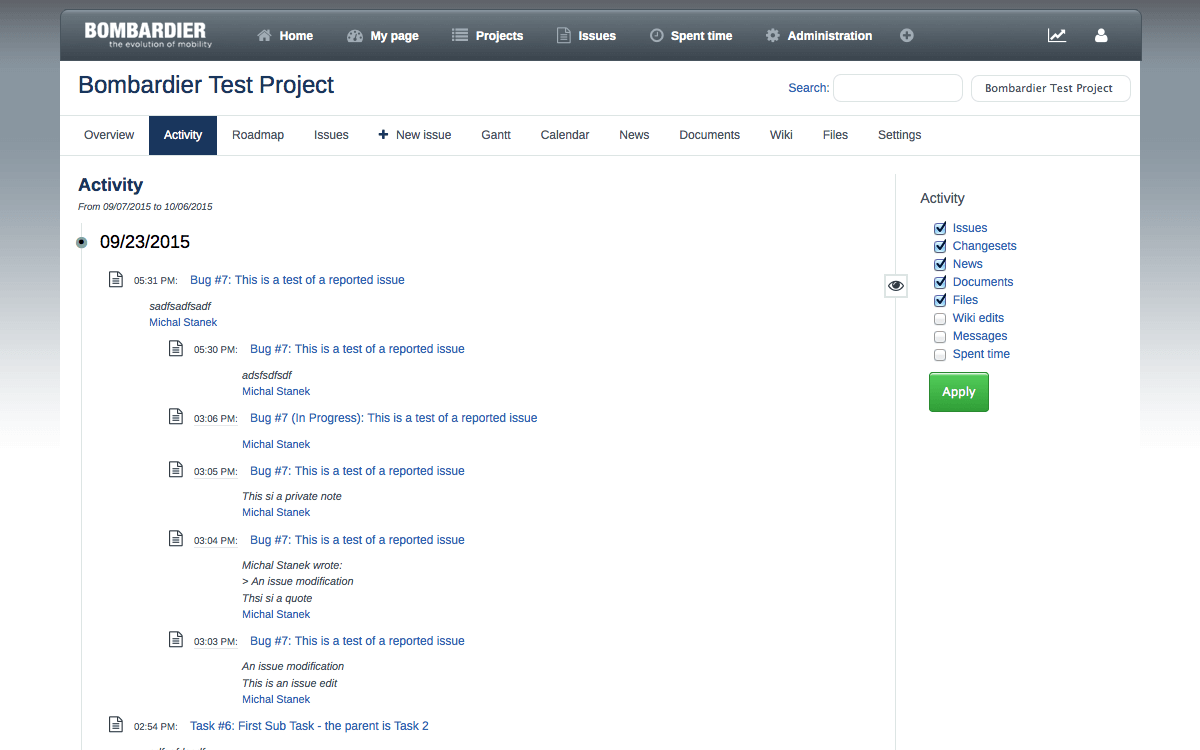Open Bug #7 link at 03:04 PM
Image resolution: width=1200 pixels, height=750 pixels.
pos(357,540)
